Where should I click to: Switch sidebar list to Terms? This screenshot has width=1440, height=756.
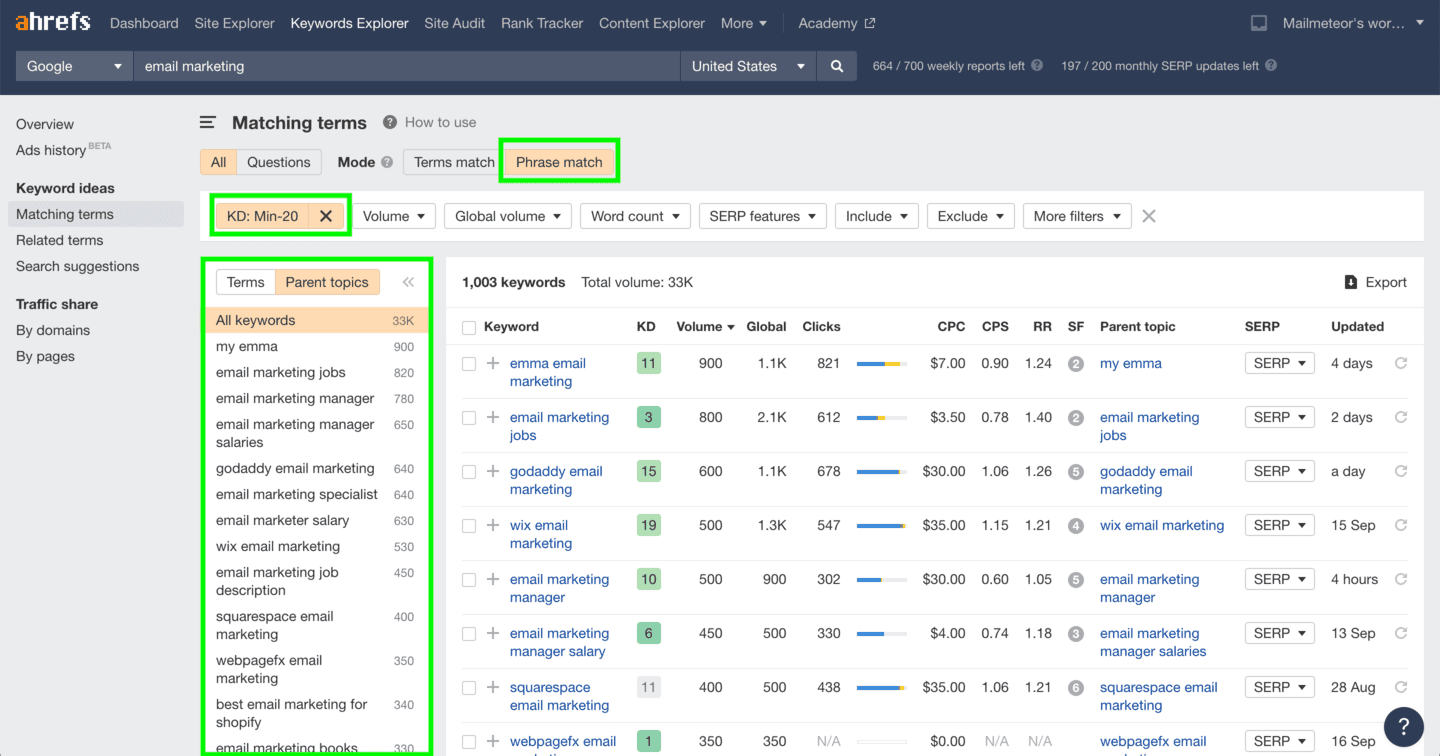click(245, 282)
